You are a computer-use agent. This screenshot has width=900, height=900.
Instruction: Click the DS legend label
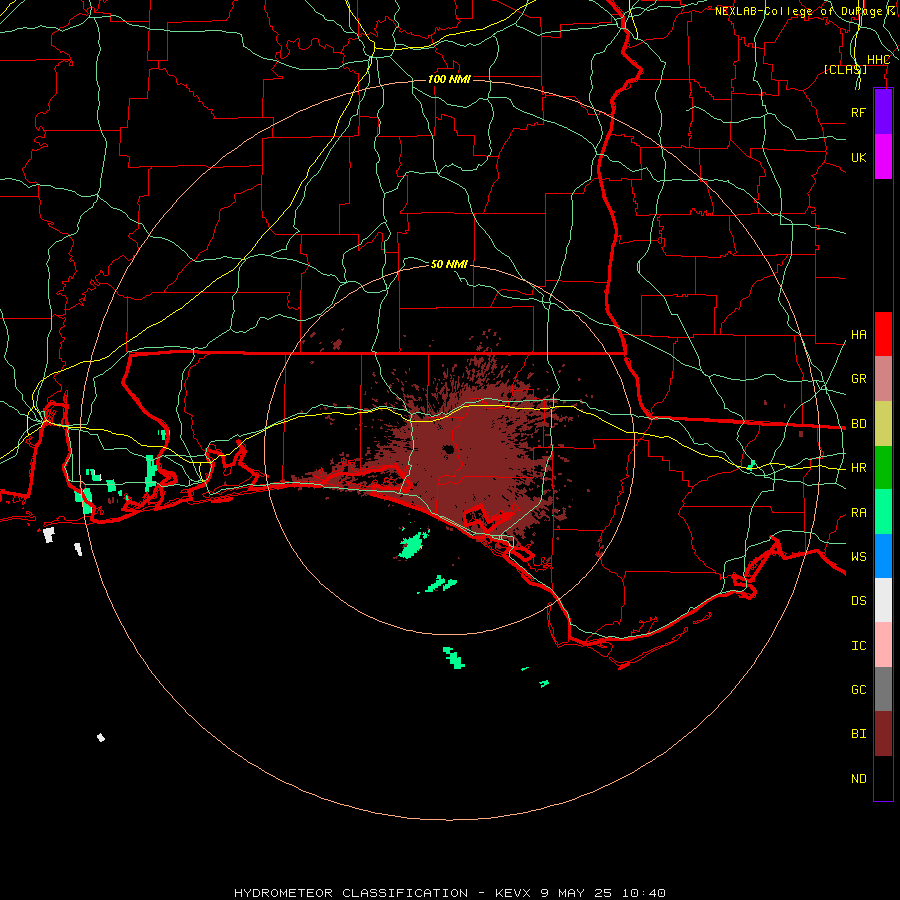click(858, 601)
